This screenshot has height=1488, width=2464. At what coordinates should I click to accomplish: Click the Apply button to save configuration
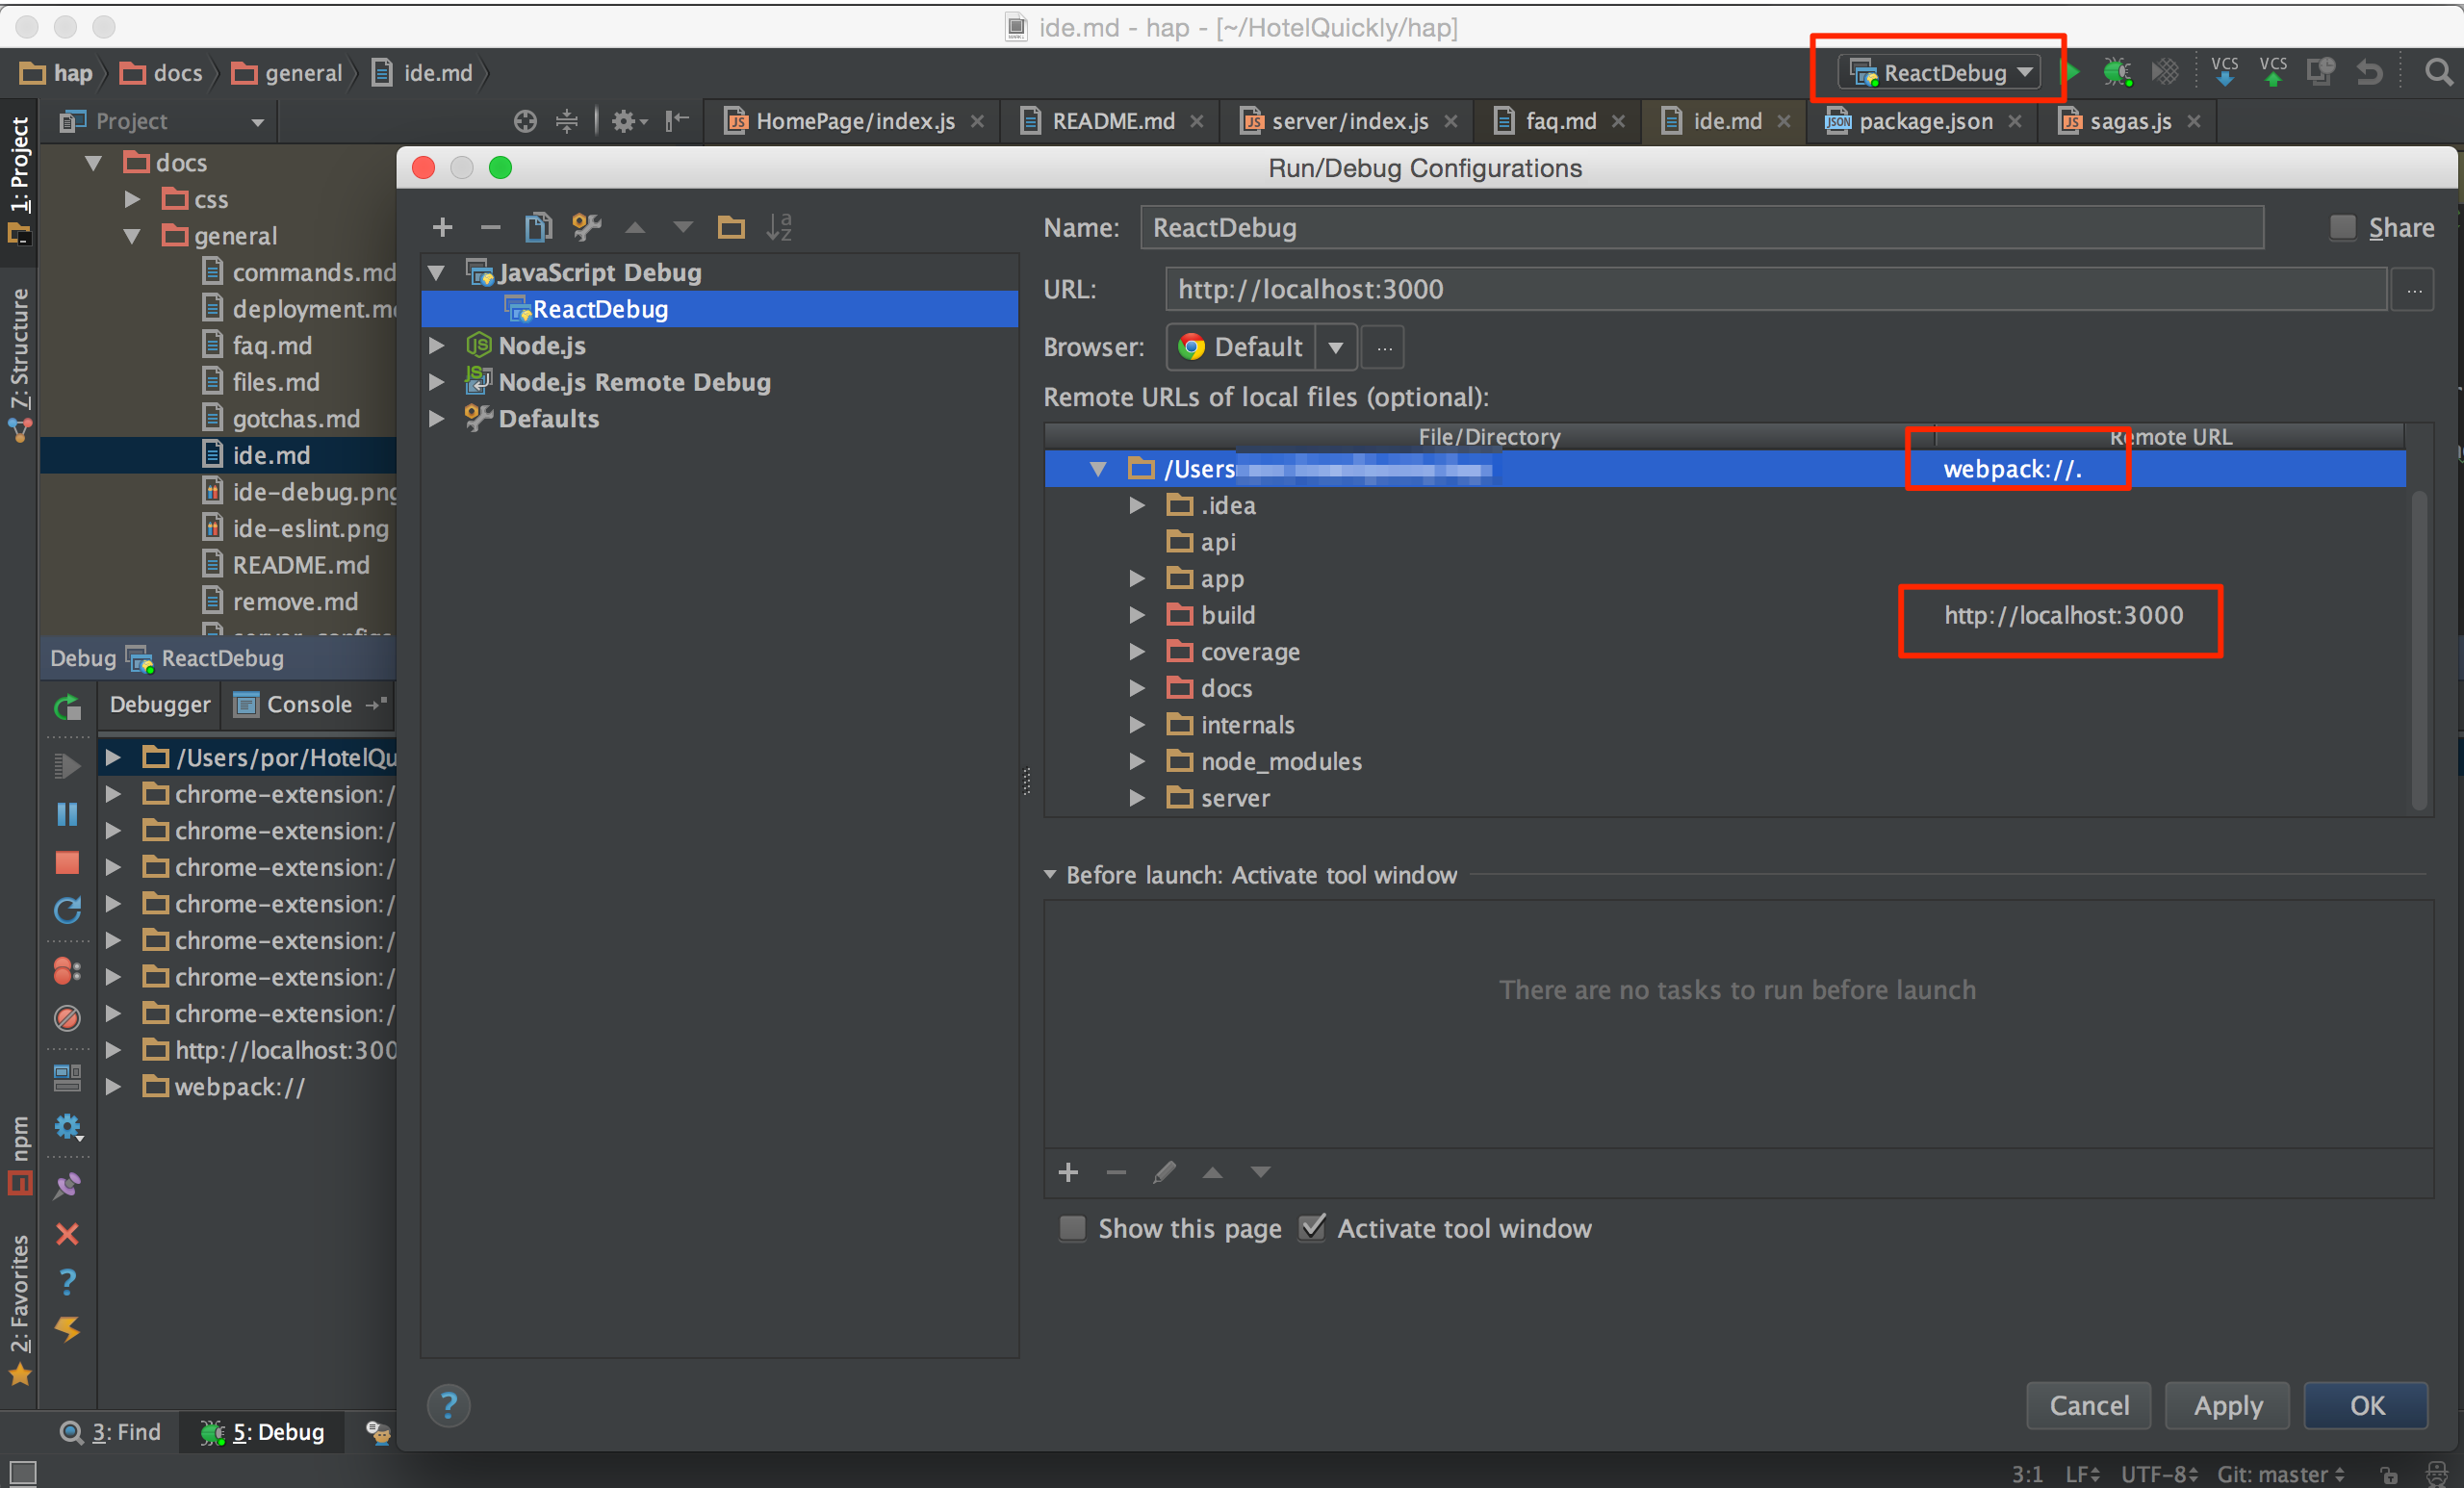coord(2226,1403)
